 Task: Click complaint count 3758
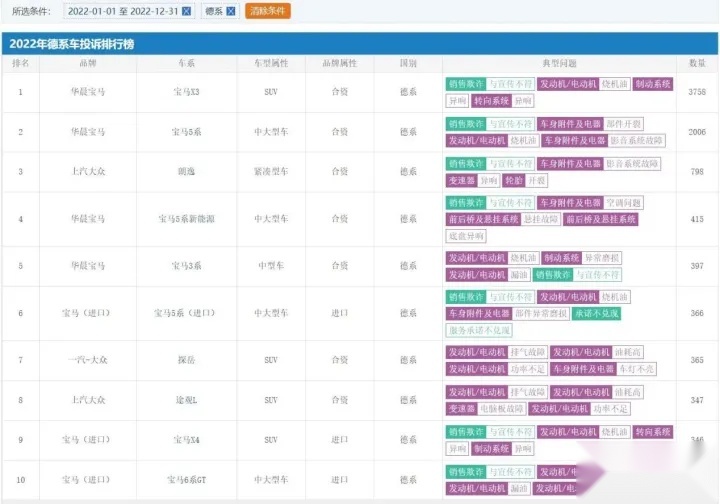pos(697,92)
